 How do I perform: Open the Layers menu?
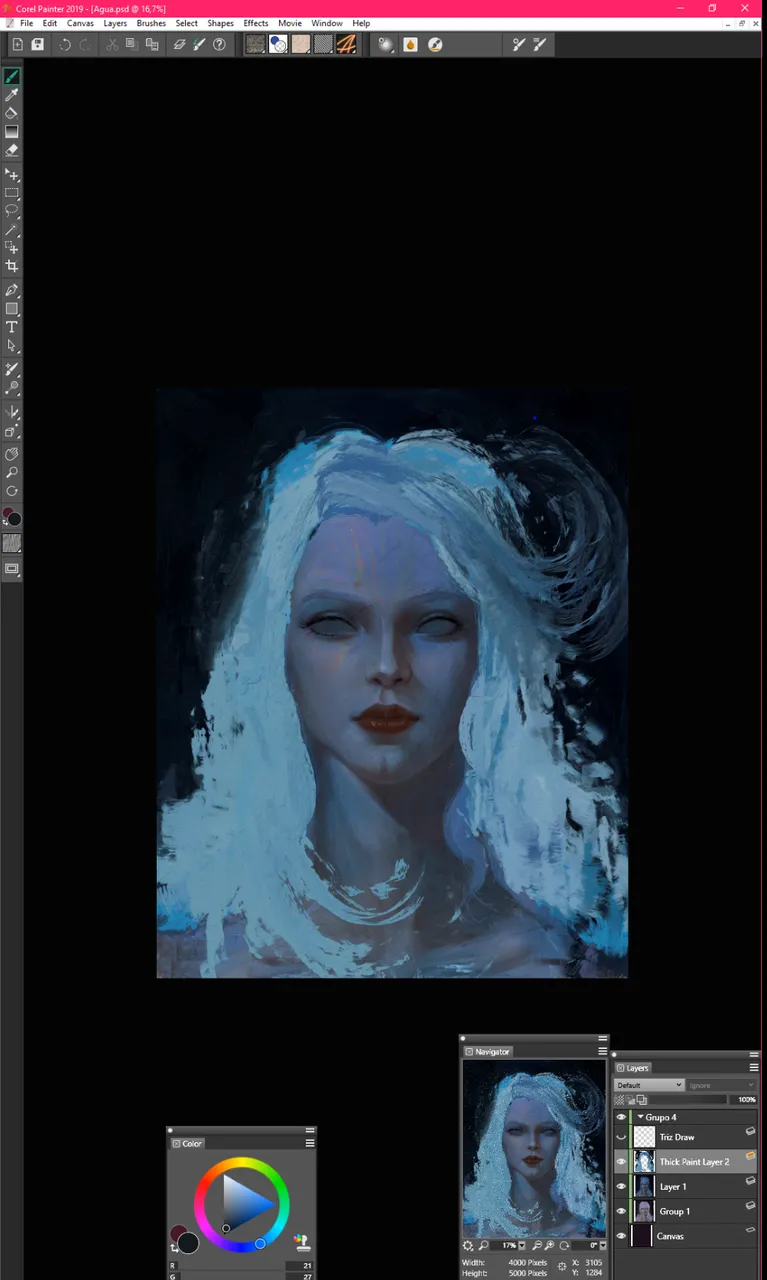(115, 23)
